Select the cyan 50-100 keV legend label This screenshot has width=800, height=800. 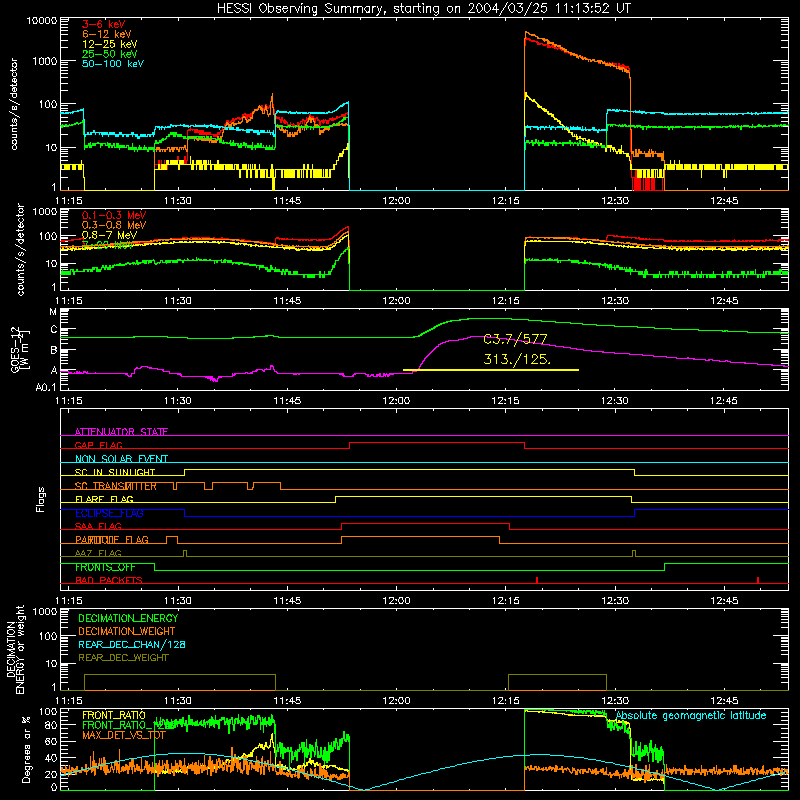tap(113, 63)
